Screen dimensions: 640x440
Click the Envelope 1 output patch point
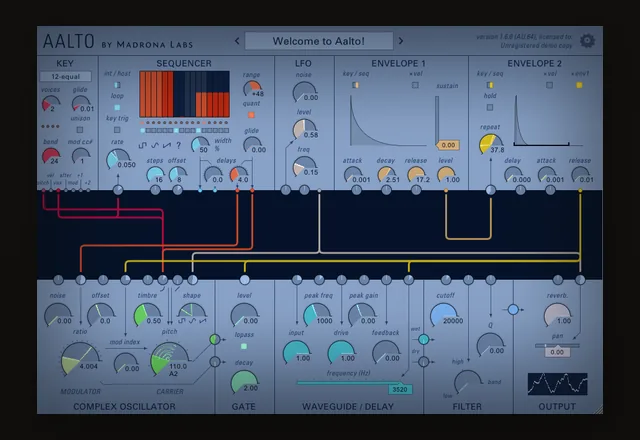(446, 191)
